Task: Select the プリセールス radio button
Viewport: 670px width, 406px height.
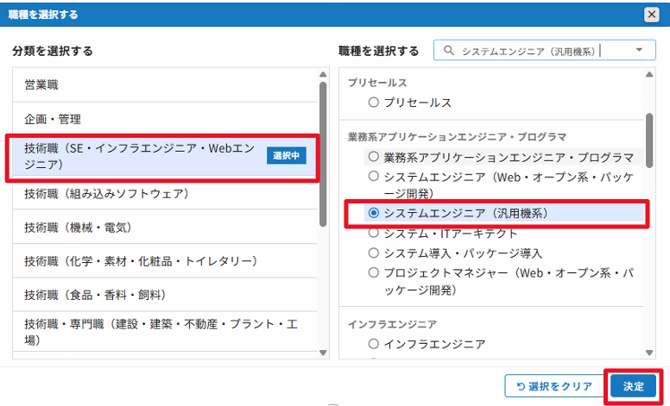Action: tap(375, 102)
